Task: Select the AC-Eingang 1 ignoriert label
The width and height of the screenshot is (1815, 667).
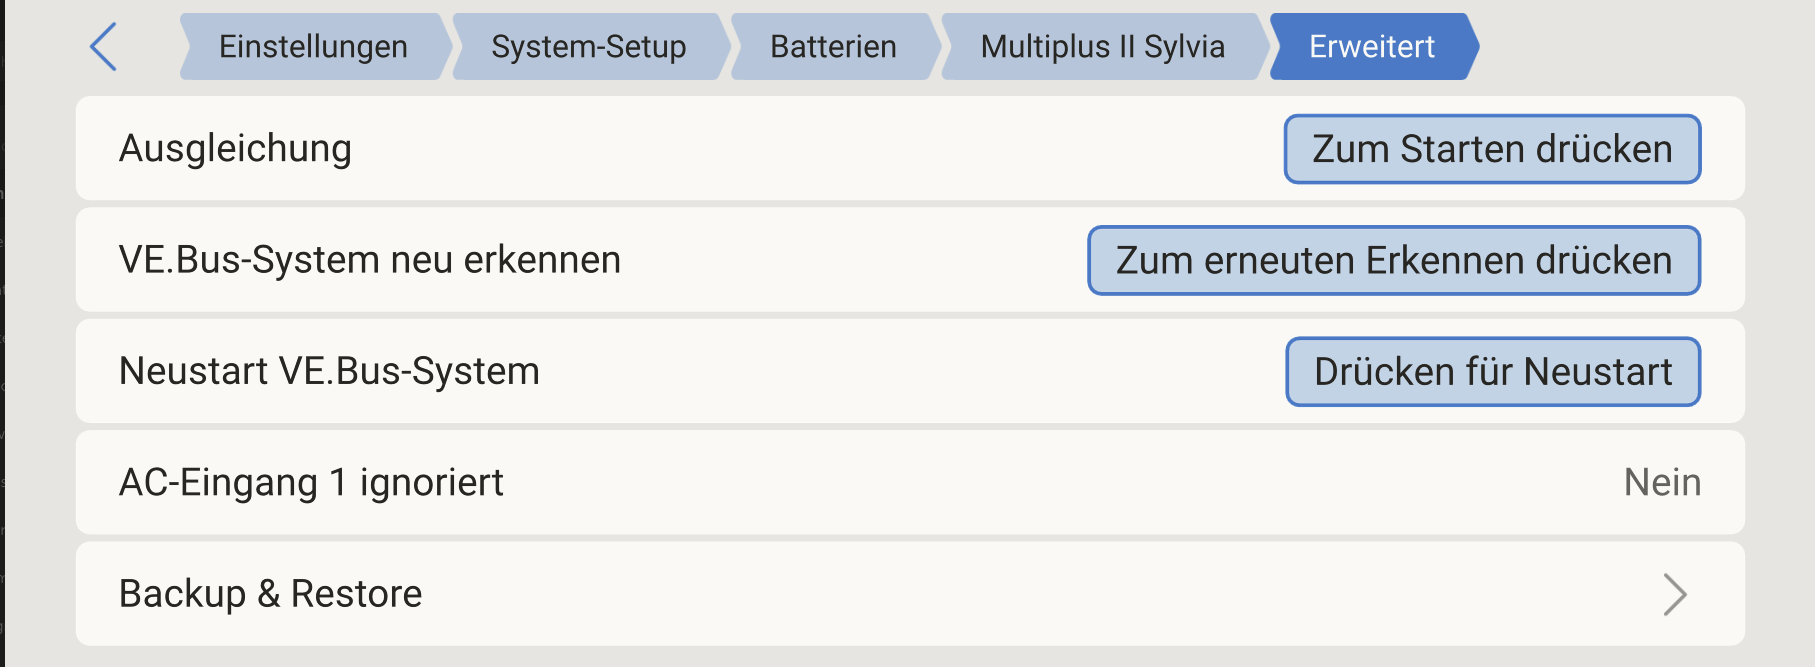Action: [x=311, y=483]
